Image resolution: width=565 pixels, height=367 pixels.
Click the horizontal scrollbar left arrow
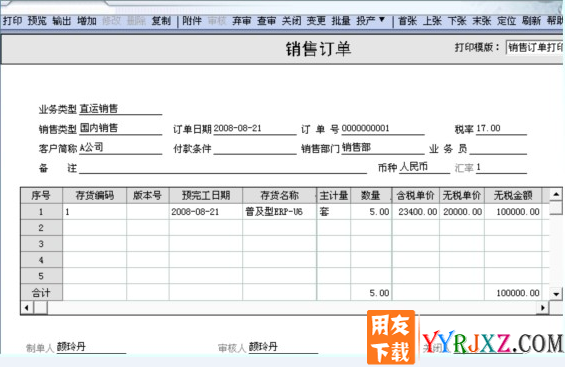pyautogui.click(x=27, y=308)
